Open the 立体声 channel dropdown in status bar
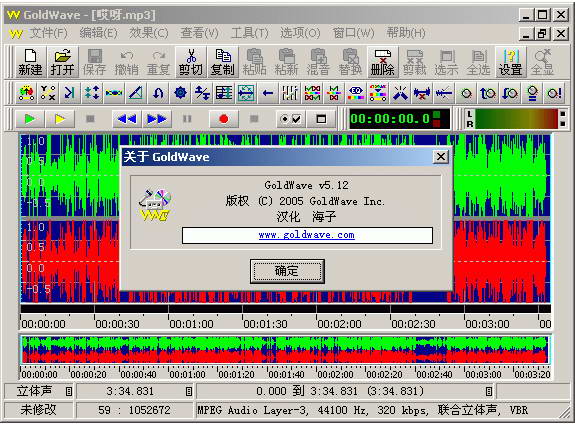This screenshot has height=424, width=575. coord(69,392)
